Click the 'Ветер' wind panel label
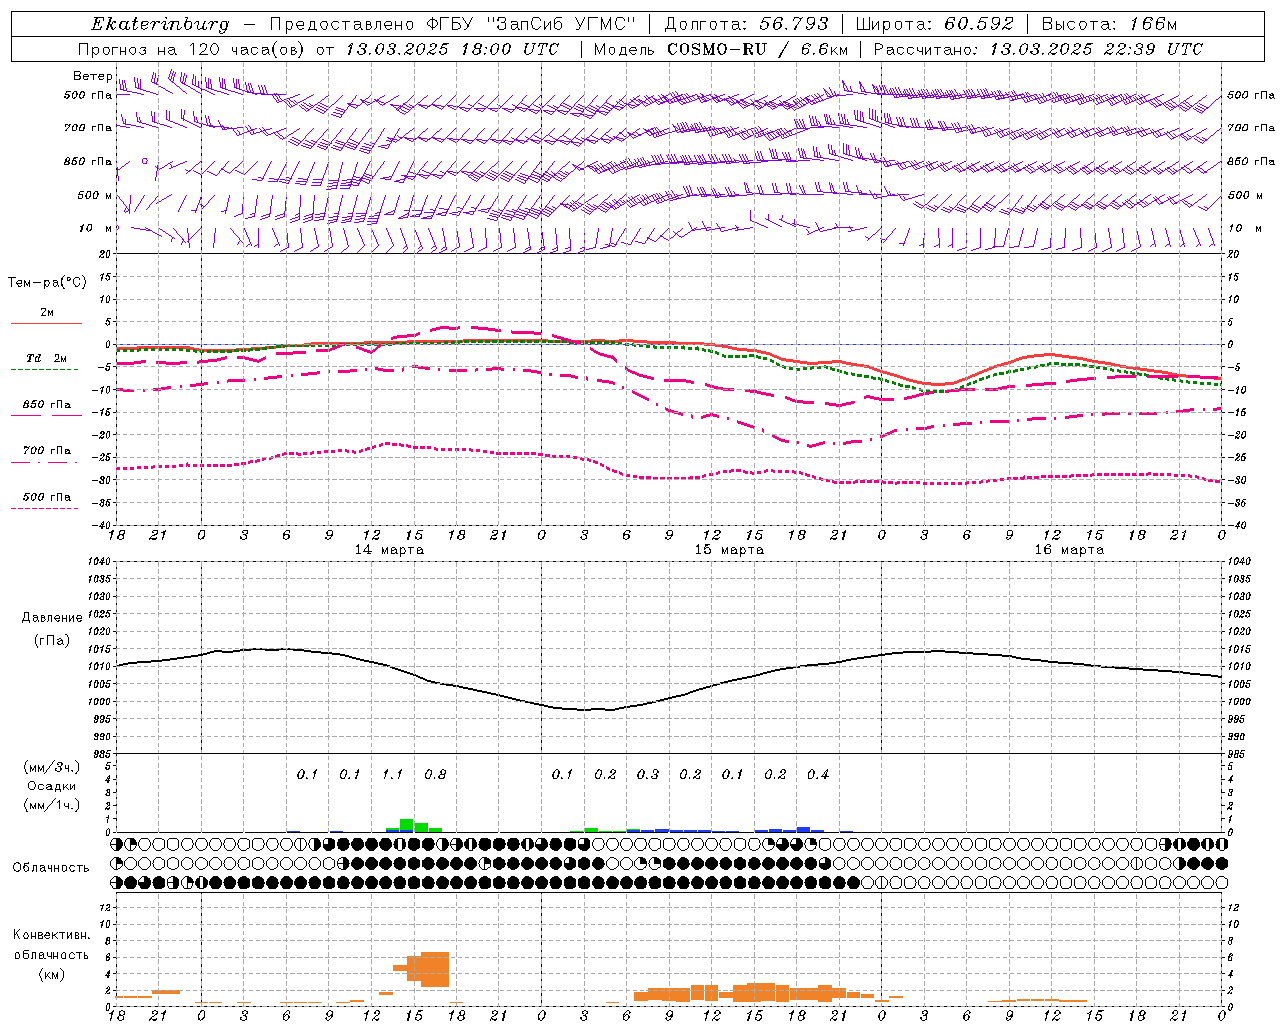The width and height of the screenshot is (1280, 1024). pos(93,76)
